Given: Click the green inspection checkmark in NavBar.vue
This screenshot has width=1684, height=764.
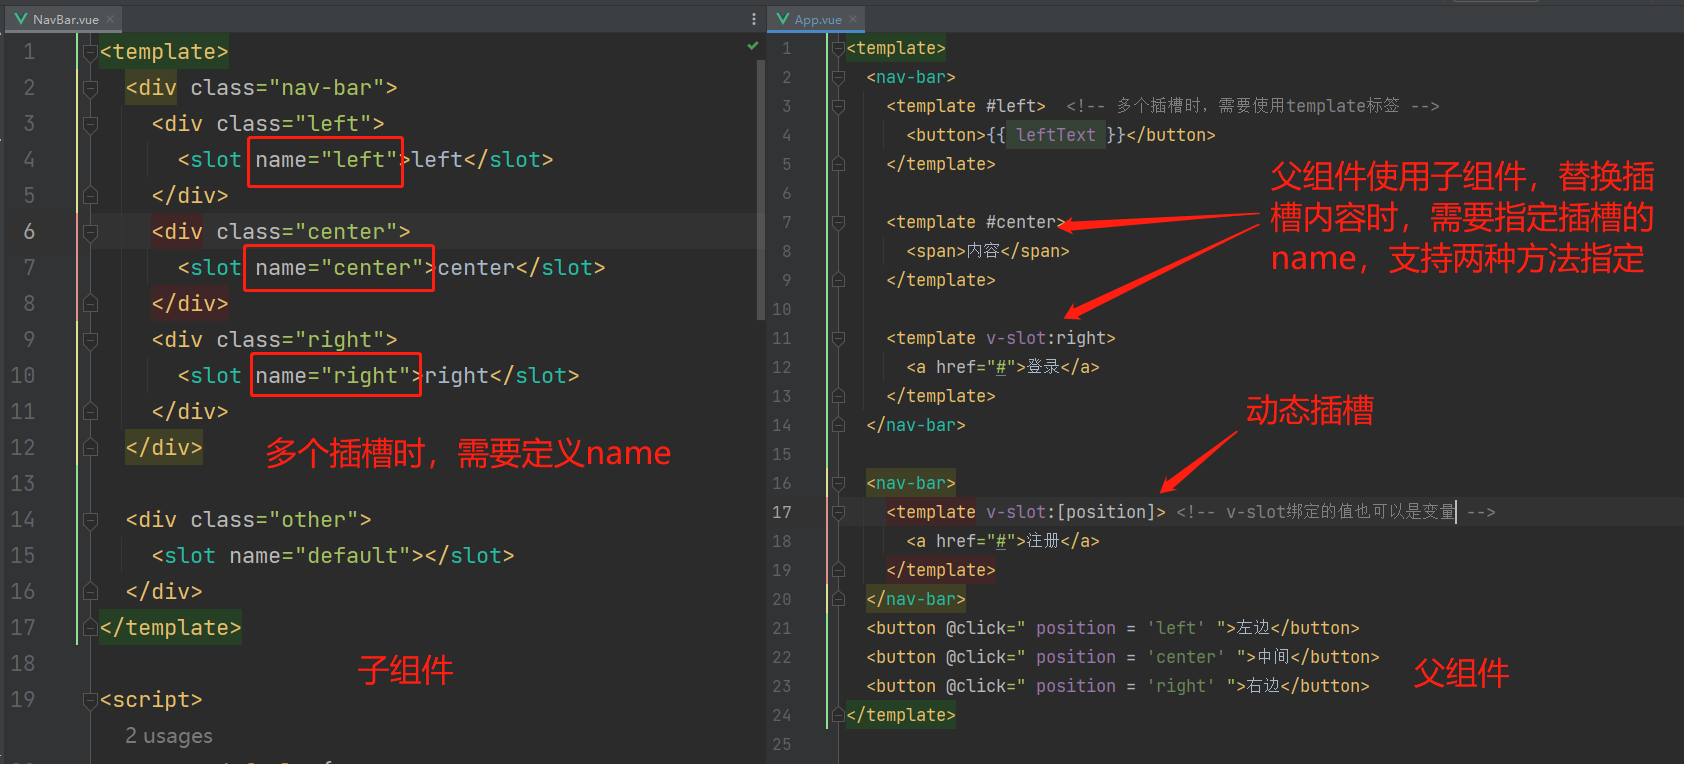Looking at the screenshot, I should tap(753, 46).
